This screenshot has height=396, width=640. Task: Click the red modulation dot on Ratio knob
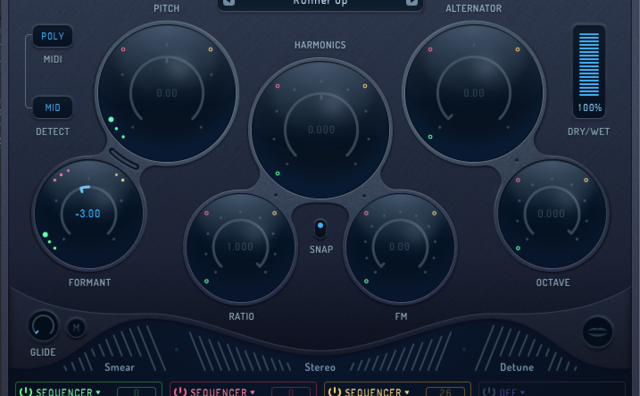[x=207, y=213]
